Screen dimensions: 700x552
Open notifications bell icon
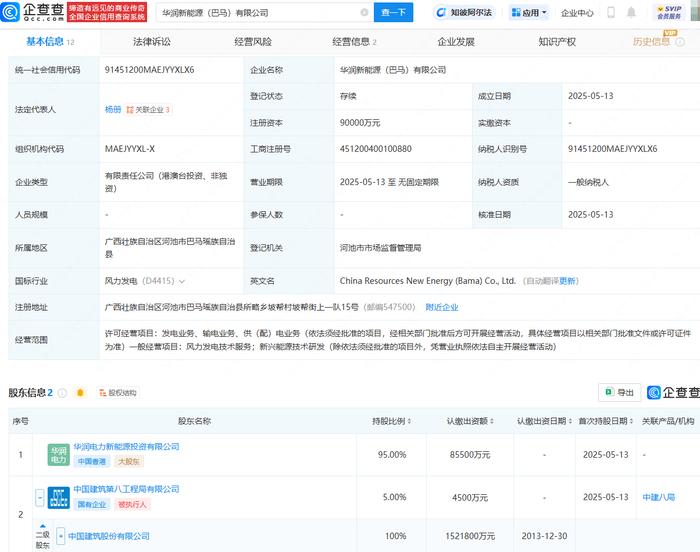631,13
